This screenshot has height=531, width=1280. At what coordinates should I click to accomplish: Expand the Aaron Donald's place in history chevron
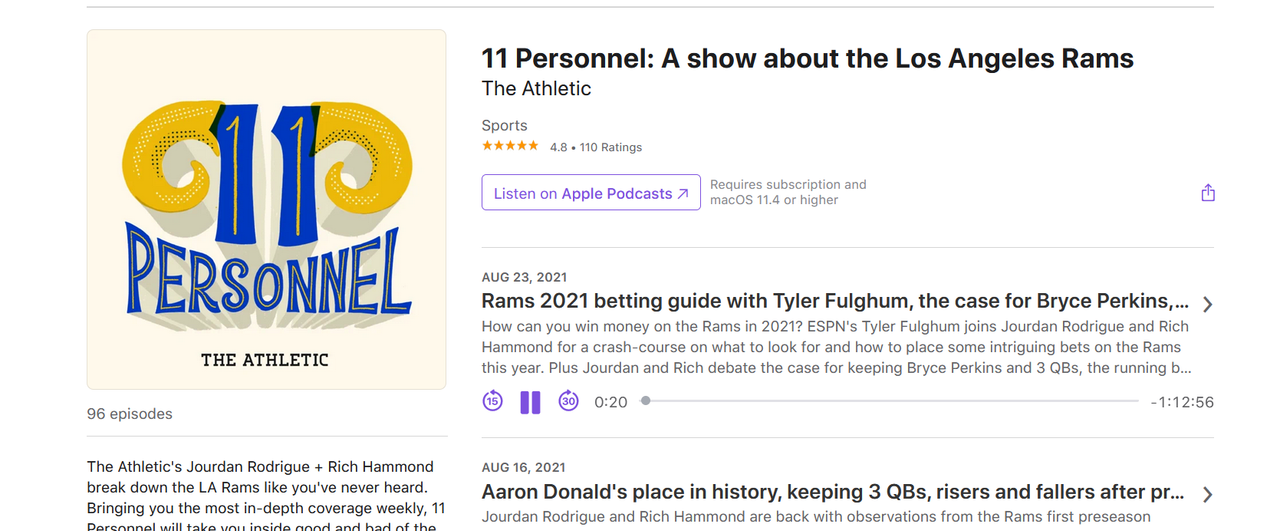click(1207, 494)
